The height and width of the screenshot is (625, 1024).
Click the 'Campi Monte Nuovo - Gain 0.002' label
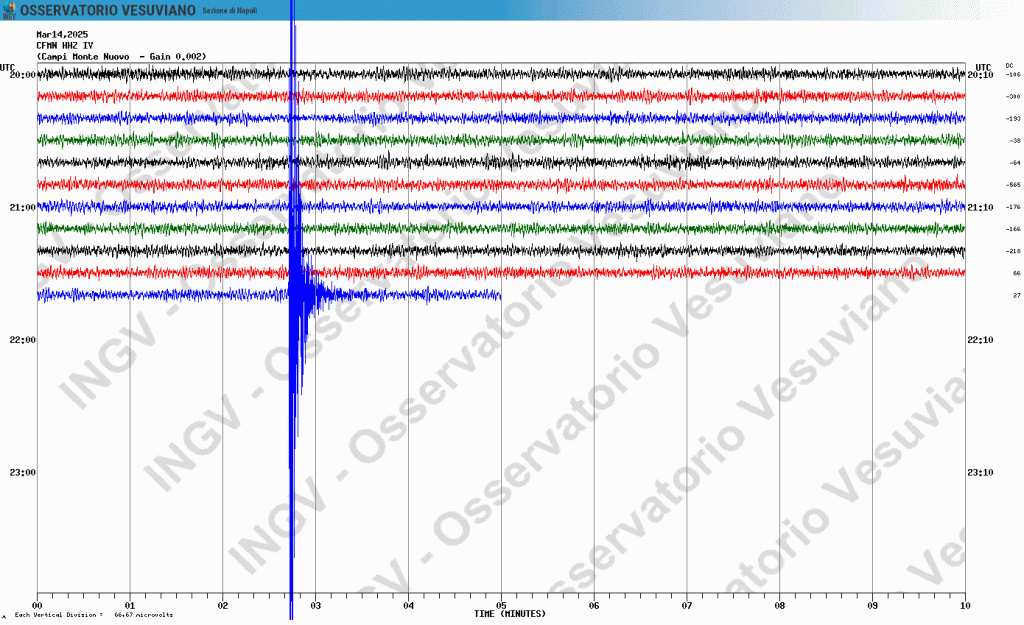121,57
